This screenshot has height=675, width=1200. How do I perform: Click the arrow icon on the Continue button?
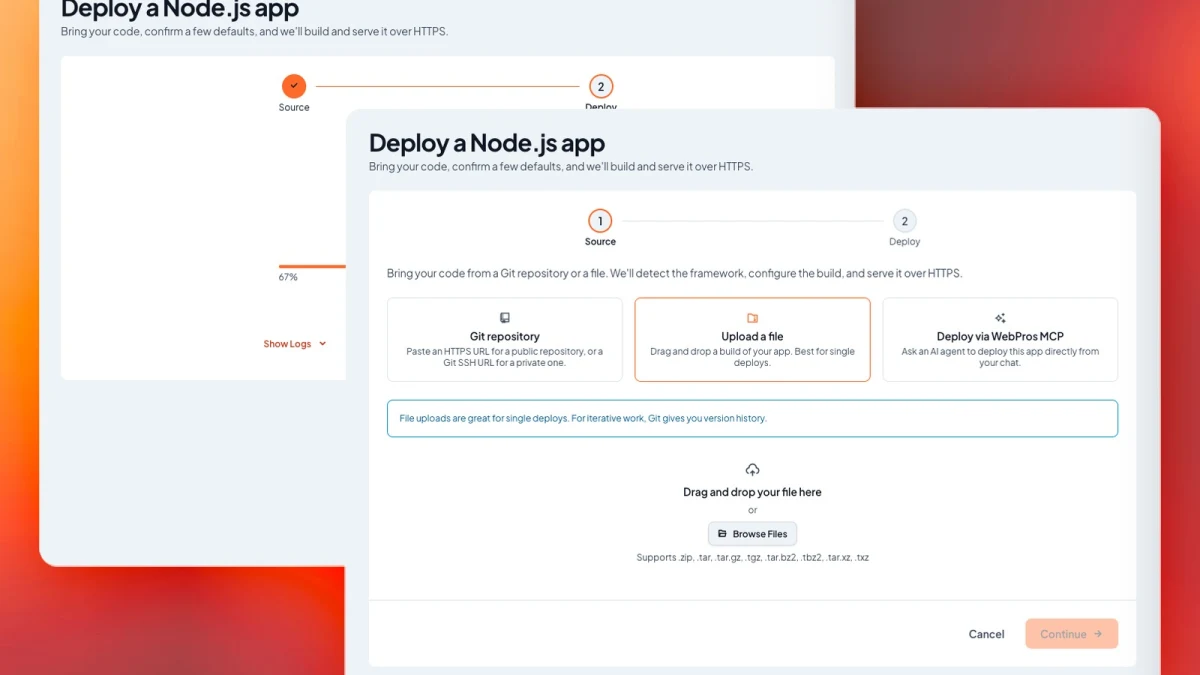pyautogui.click(x=1098, y=634)
